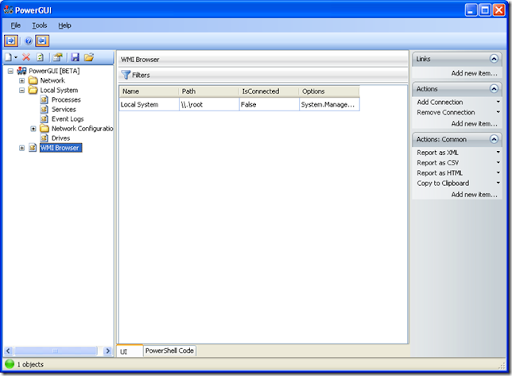Screen dimensions: 512x376
Task: Click the red X delete icon
Action: [x=26, y=57]
